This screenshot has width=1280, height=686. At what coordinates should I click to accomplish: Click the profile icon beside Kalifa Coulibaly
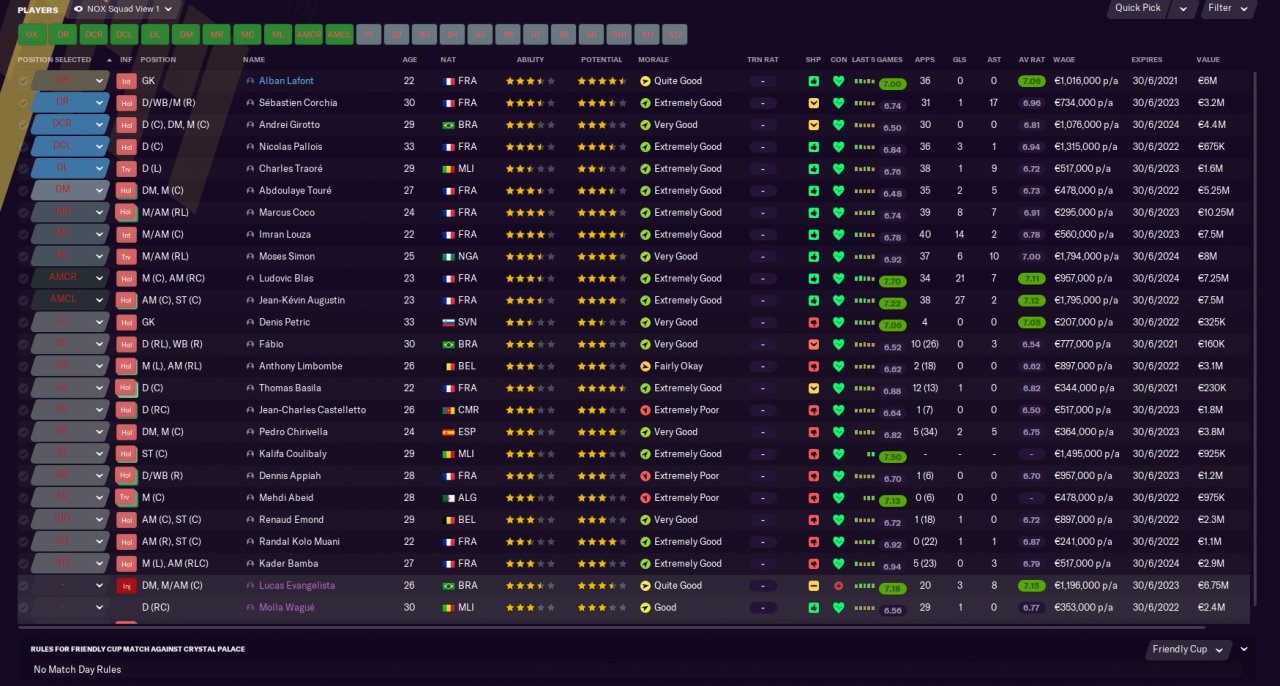250,454
